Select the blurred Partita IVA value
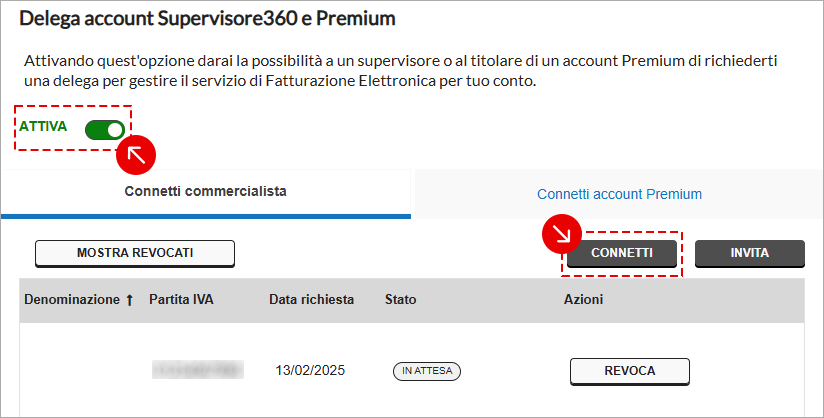The width and height of the screenshot is (824, 418). [198, 370]
